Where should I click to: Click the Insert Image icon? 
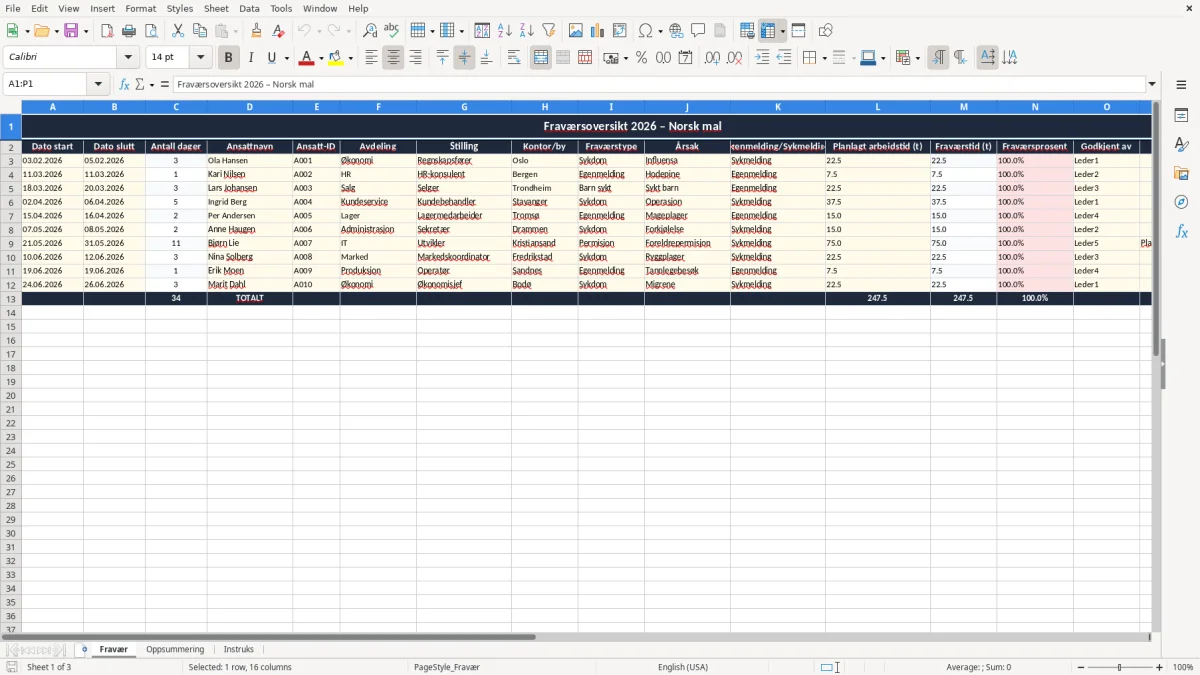[x=576, y=31]
